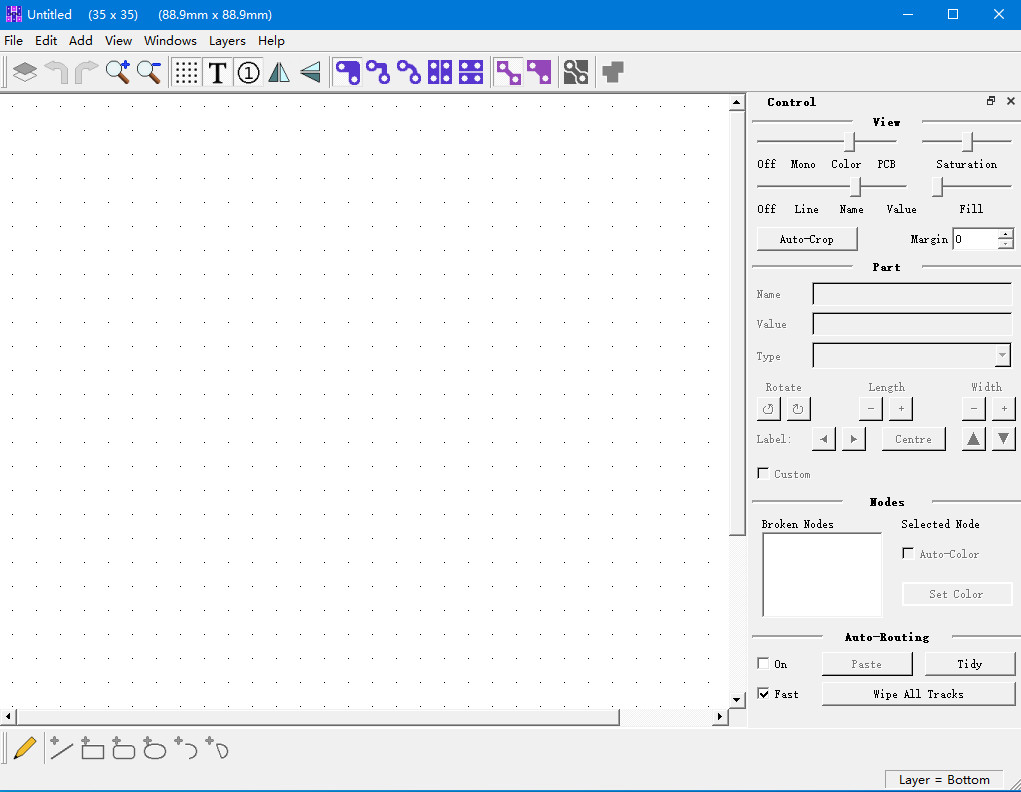This screenshot has height=792, width=1021.
Task: Click the circled number 1 icon
Action: 248,72
